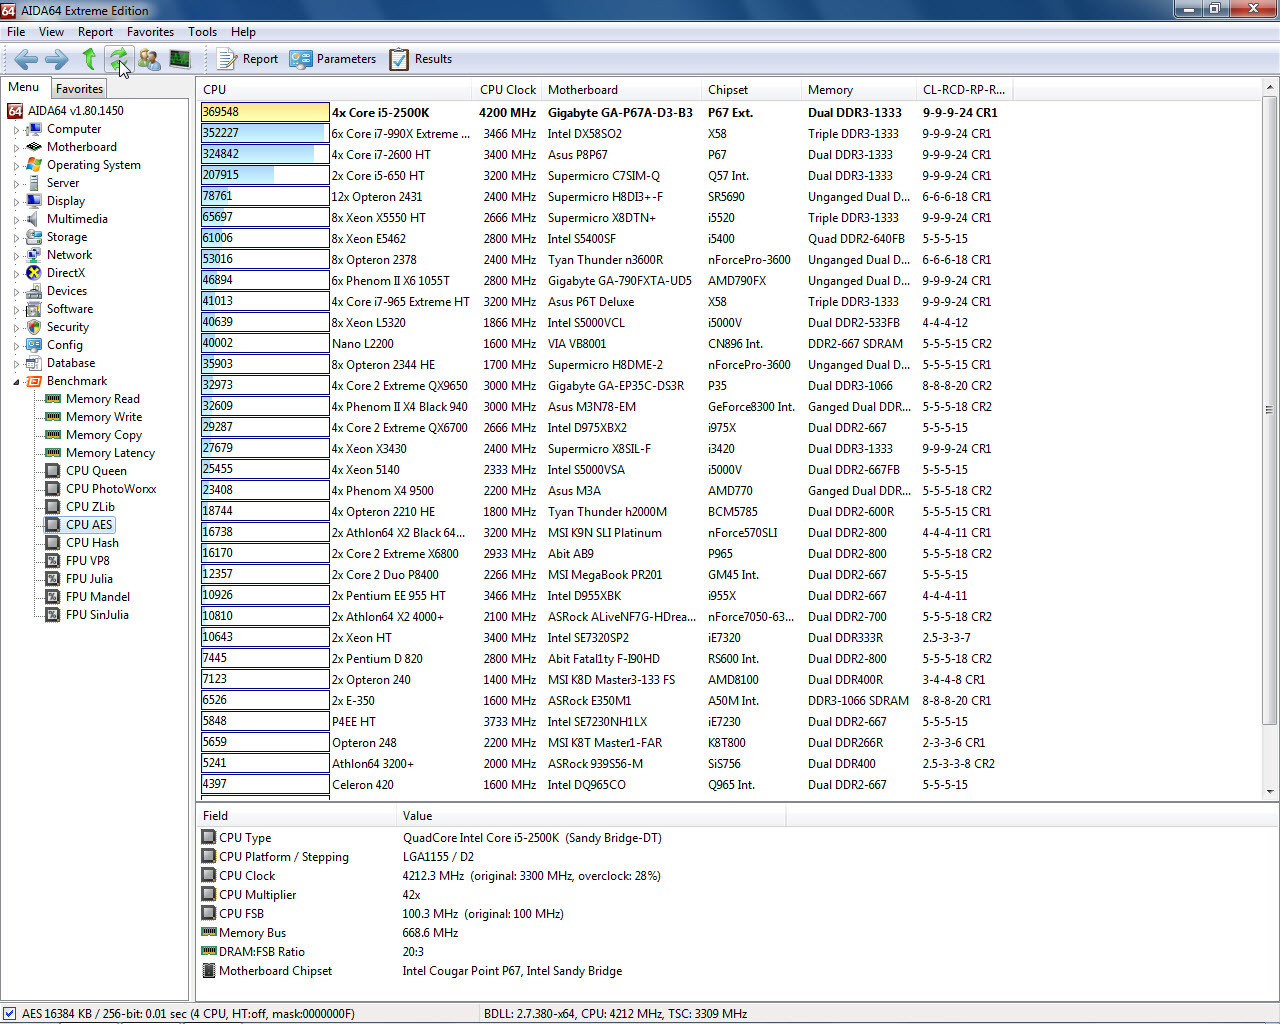Expand the Computer tree node
The width and height of the screenshot is (1280, 1024).
coord(16,130)
